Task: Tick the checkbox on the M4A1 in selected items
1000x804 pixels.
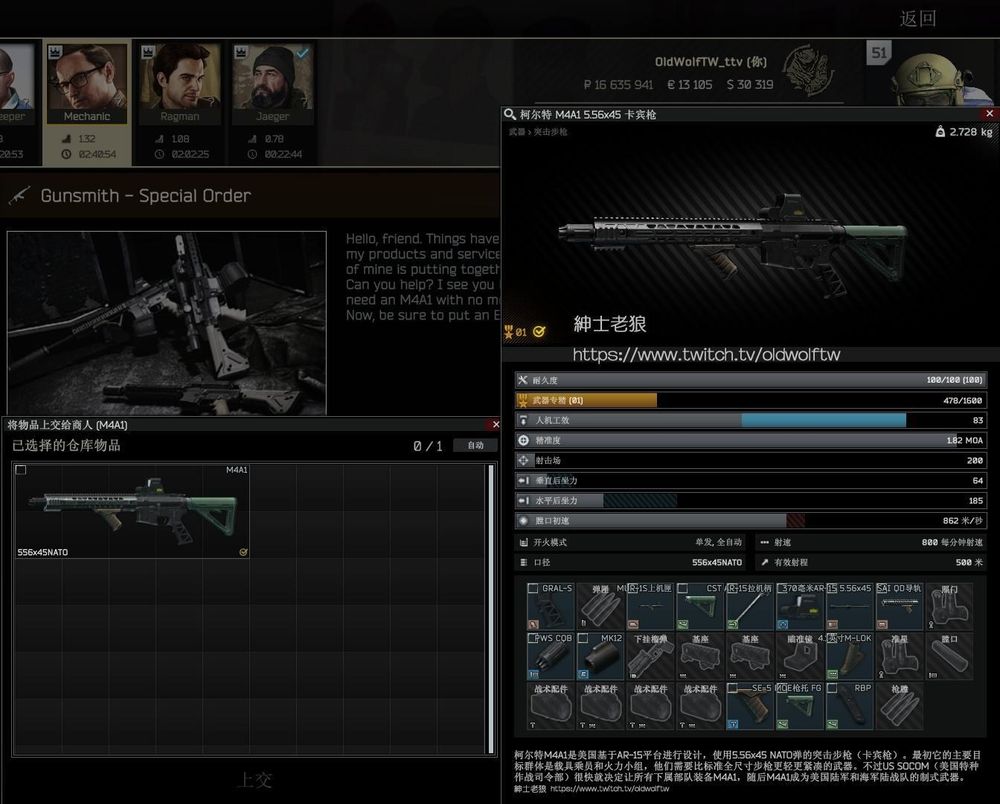Action: pos(21,468)
